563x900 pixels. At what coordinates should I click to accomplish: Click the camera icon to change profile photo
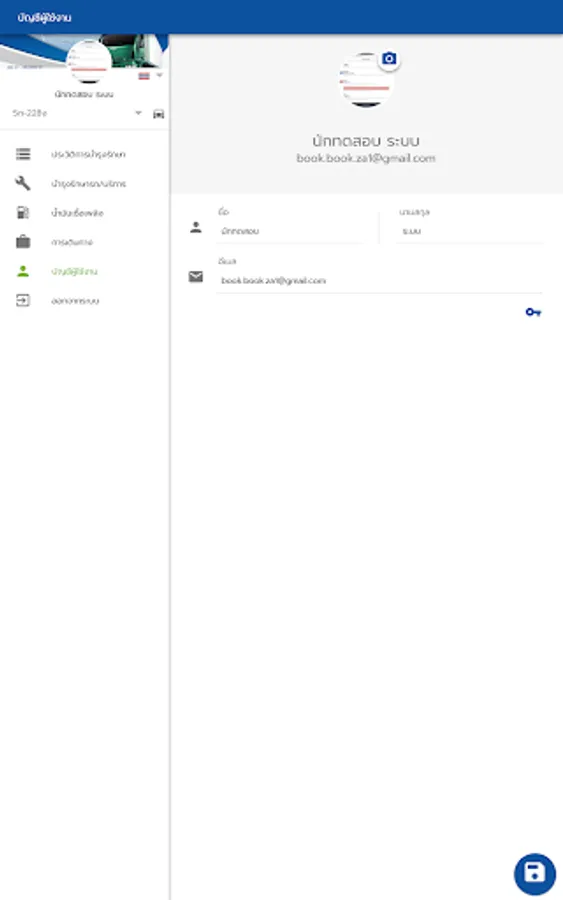[x=389, y=59]
